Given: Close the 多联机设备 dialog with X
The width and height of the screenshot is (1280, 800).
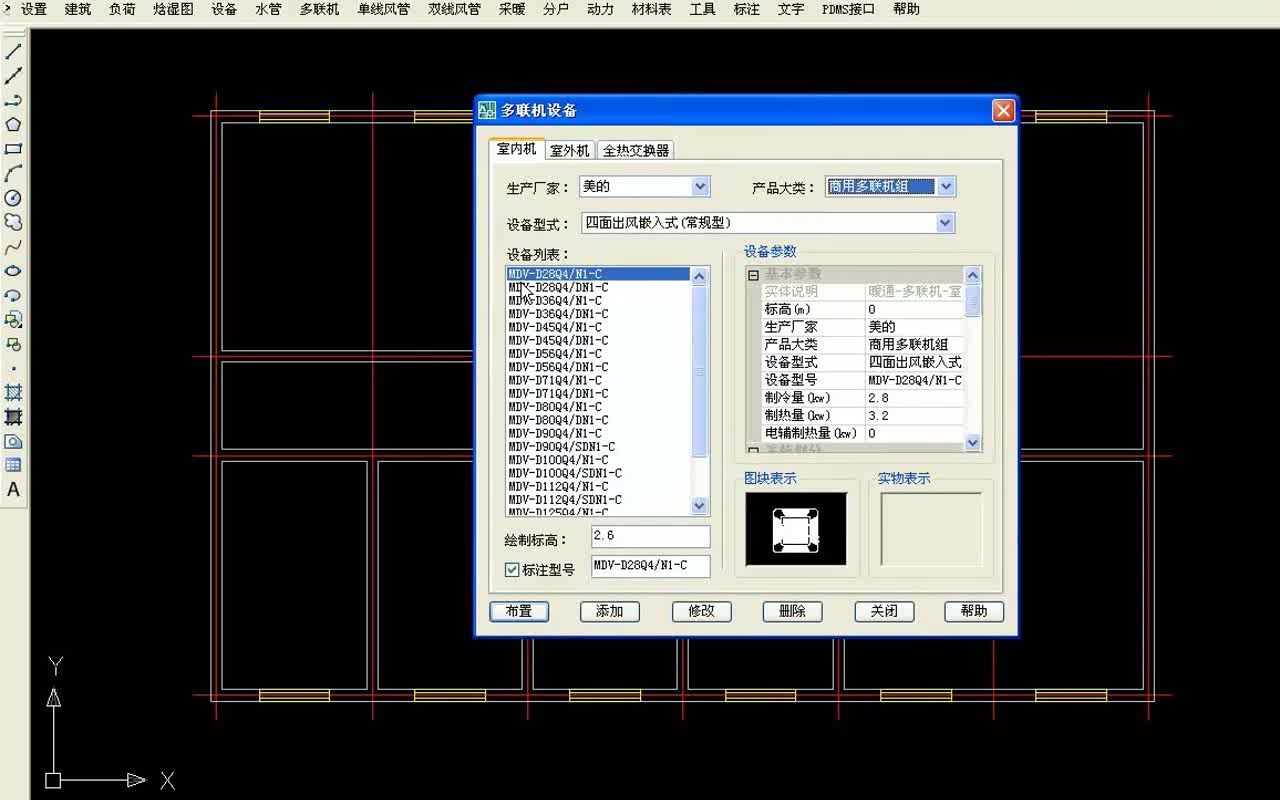Looking at the screenshot, I should click(1003, 111).
